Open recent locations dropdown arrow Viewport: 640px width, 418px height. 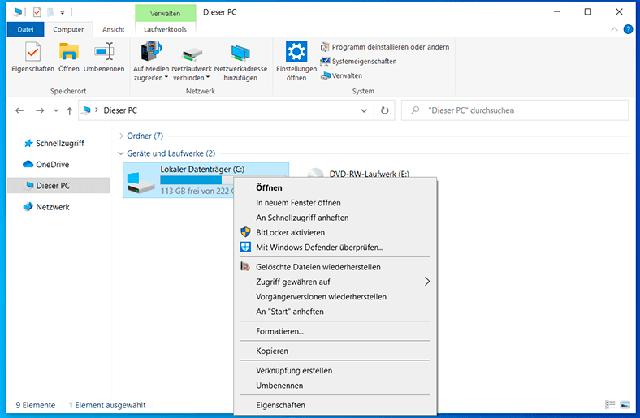[x=56, y=111]
